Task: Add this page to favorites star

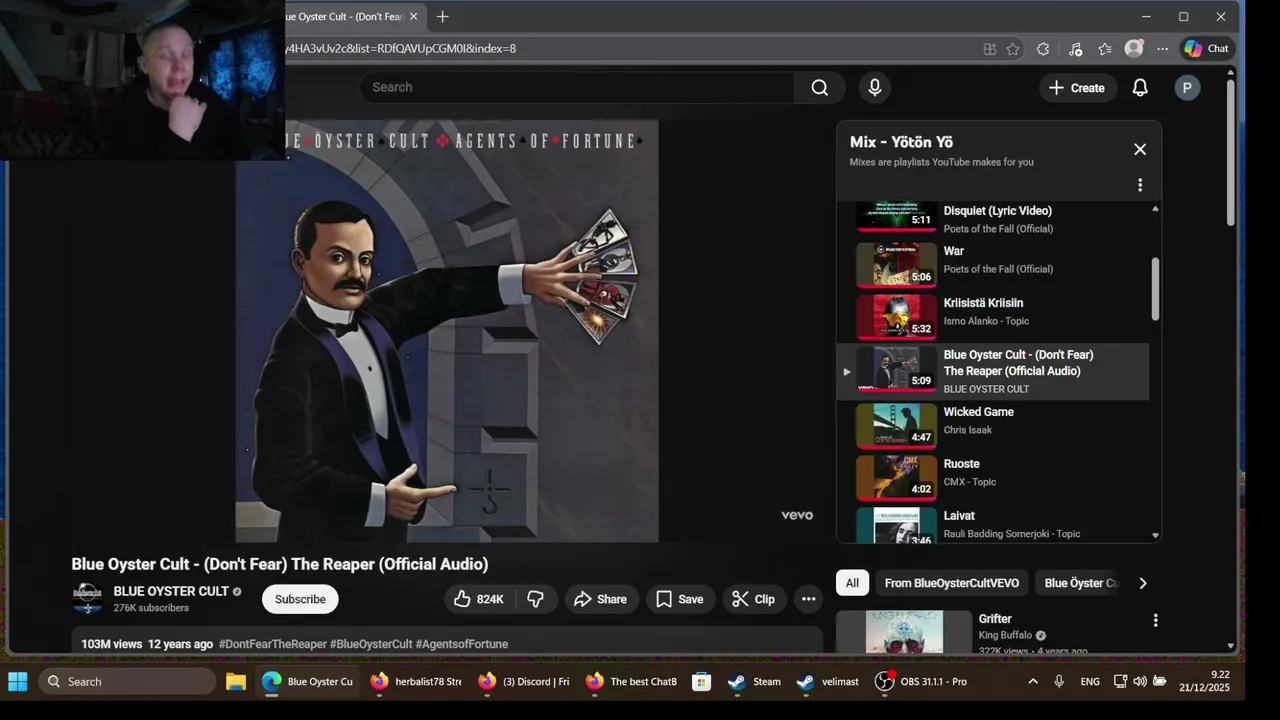Action: pyautogui.click(x=1013, y=48)
